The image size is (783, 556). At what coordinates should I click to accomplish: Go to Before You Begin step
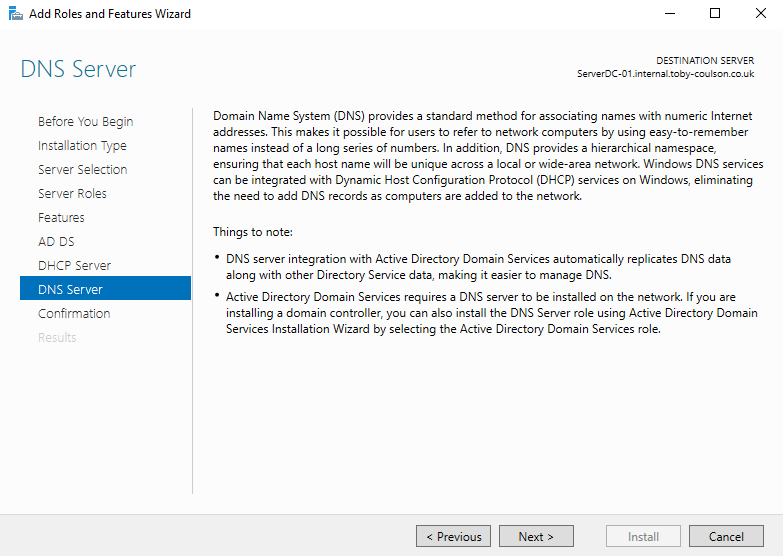pyautogui.click(x=85, y=122)
